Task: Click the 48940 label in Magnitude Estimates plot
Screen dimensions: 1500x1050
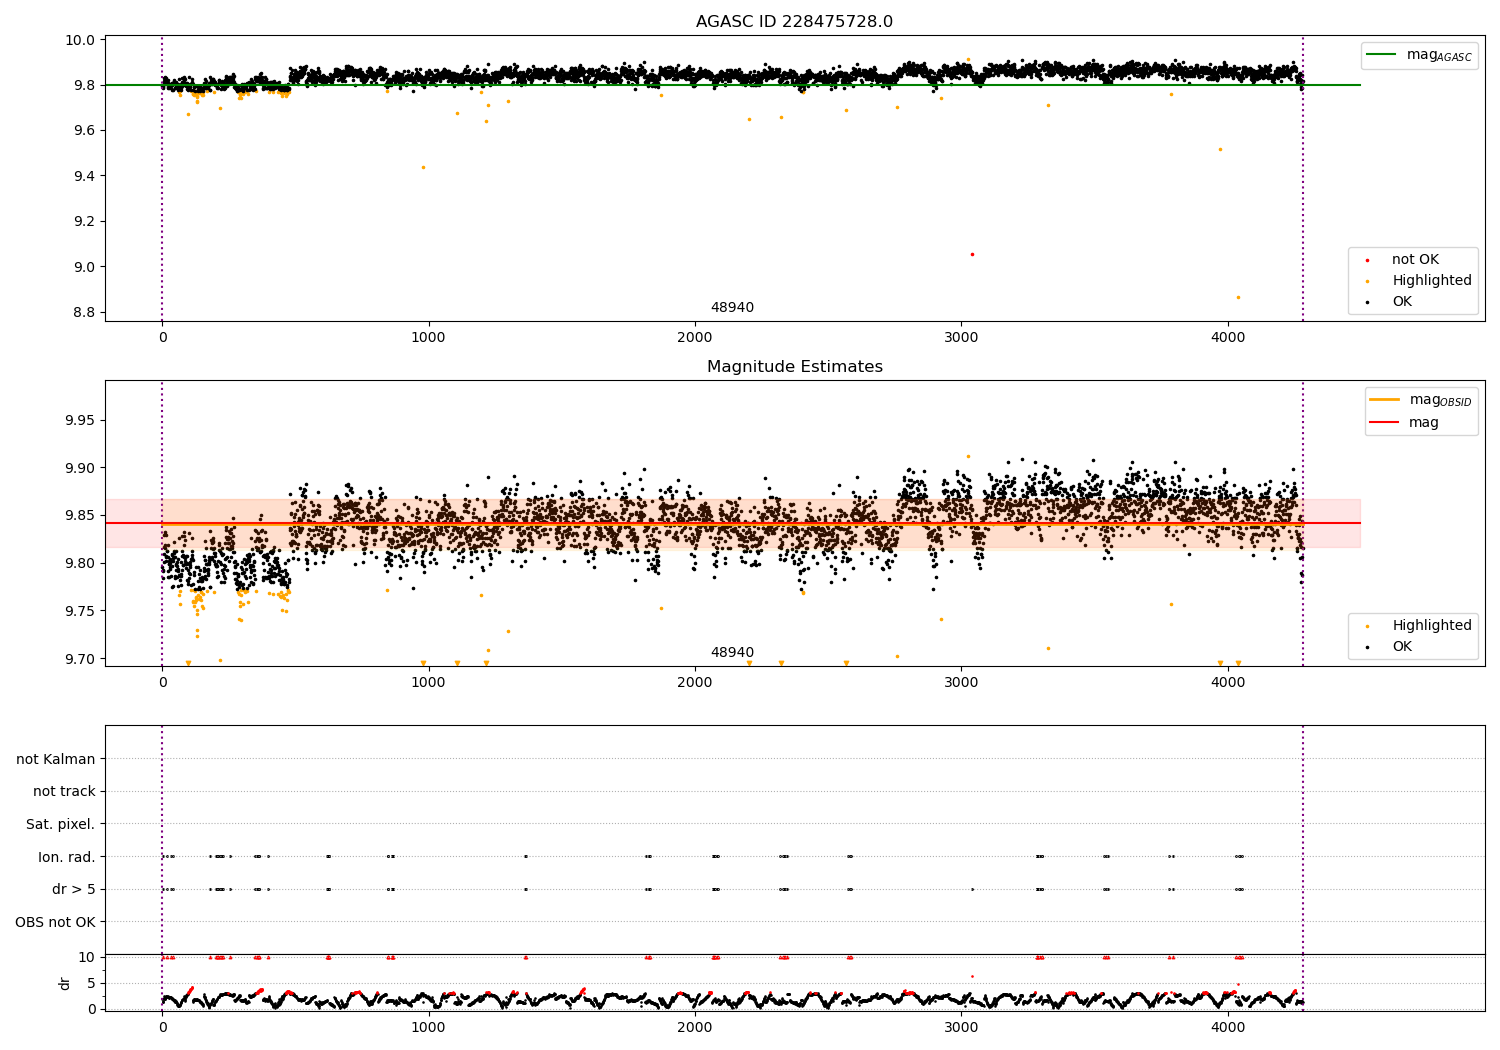Action: [x=732, y=653]
